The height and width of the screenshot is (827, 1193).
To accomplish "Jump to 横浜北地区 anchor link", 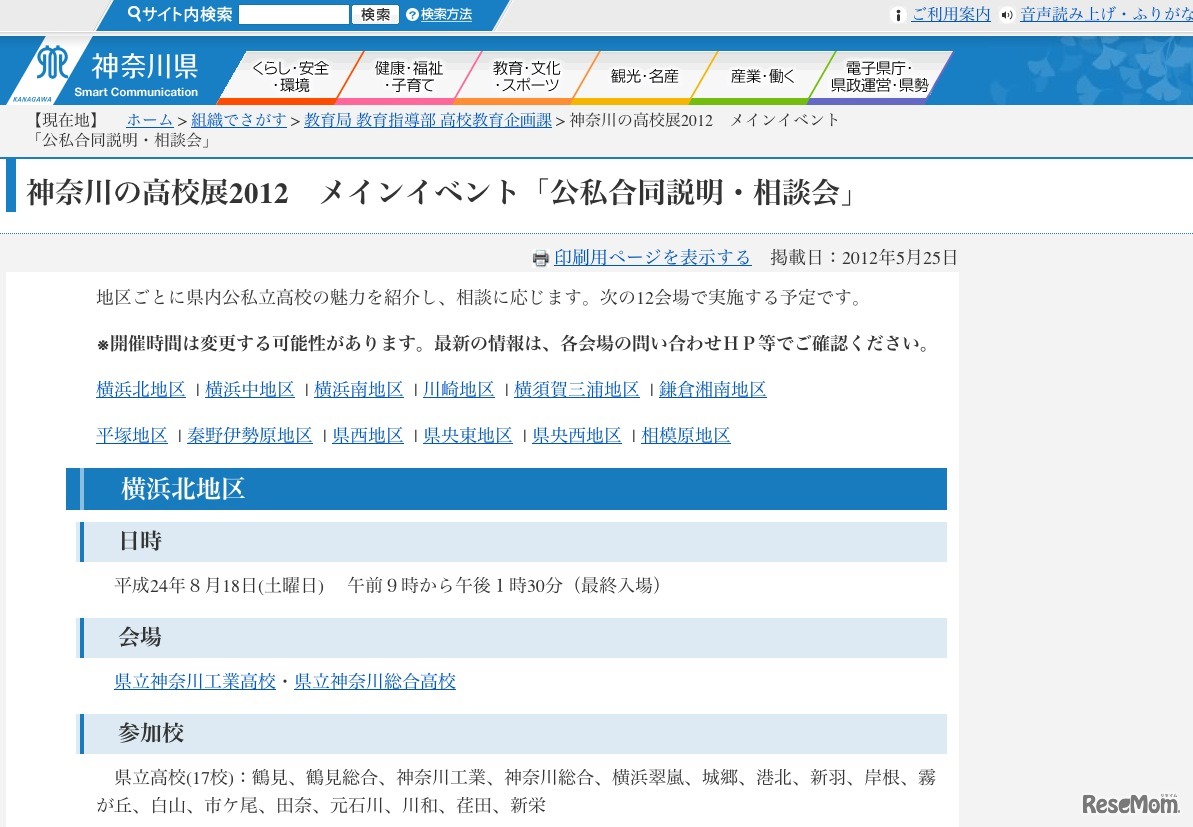I will [141, 390].
